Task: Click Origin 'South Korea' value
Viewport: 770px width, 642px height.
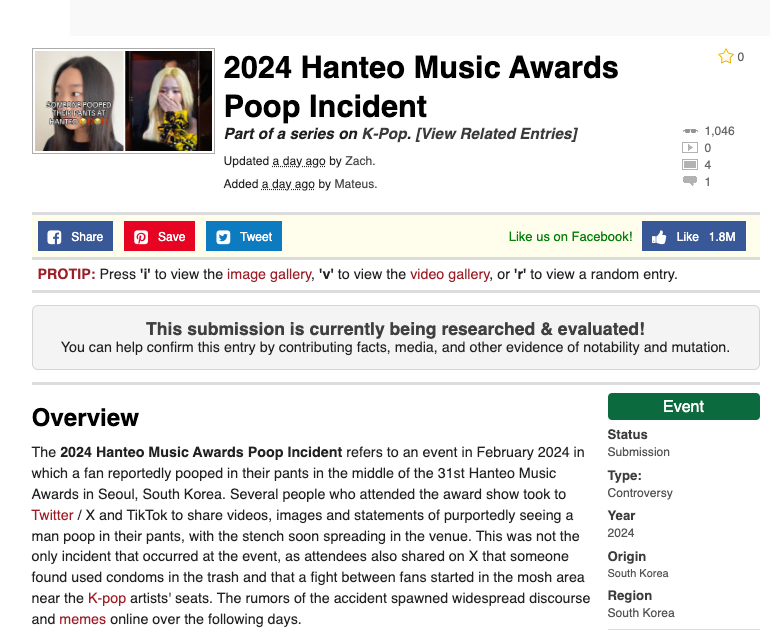Action: [638, 573]
